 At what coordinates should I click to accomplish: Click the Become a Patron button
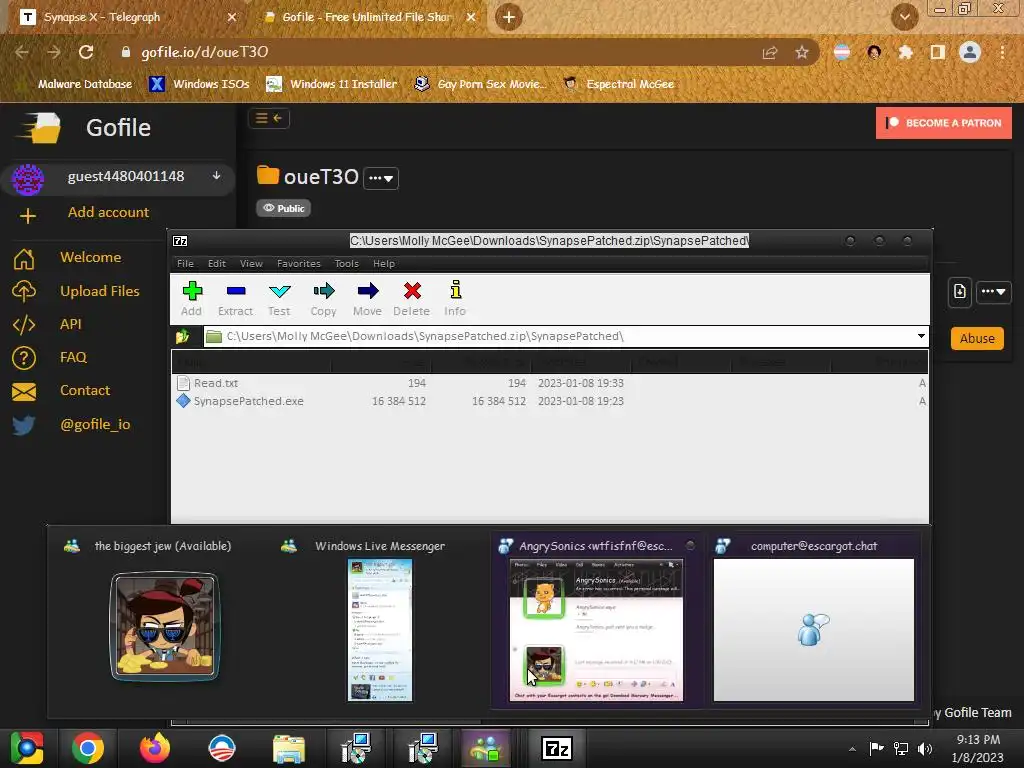pos(944,123)
